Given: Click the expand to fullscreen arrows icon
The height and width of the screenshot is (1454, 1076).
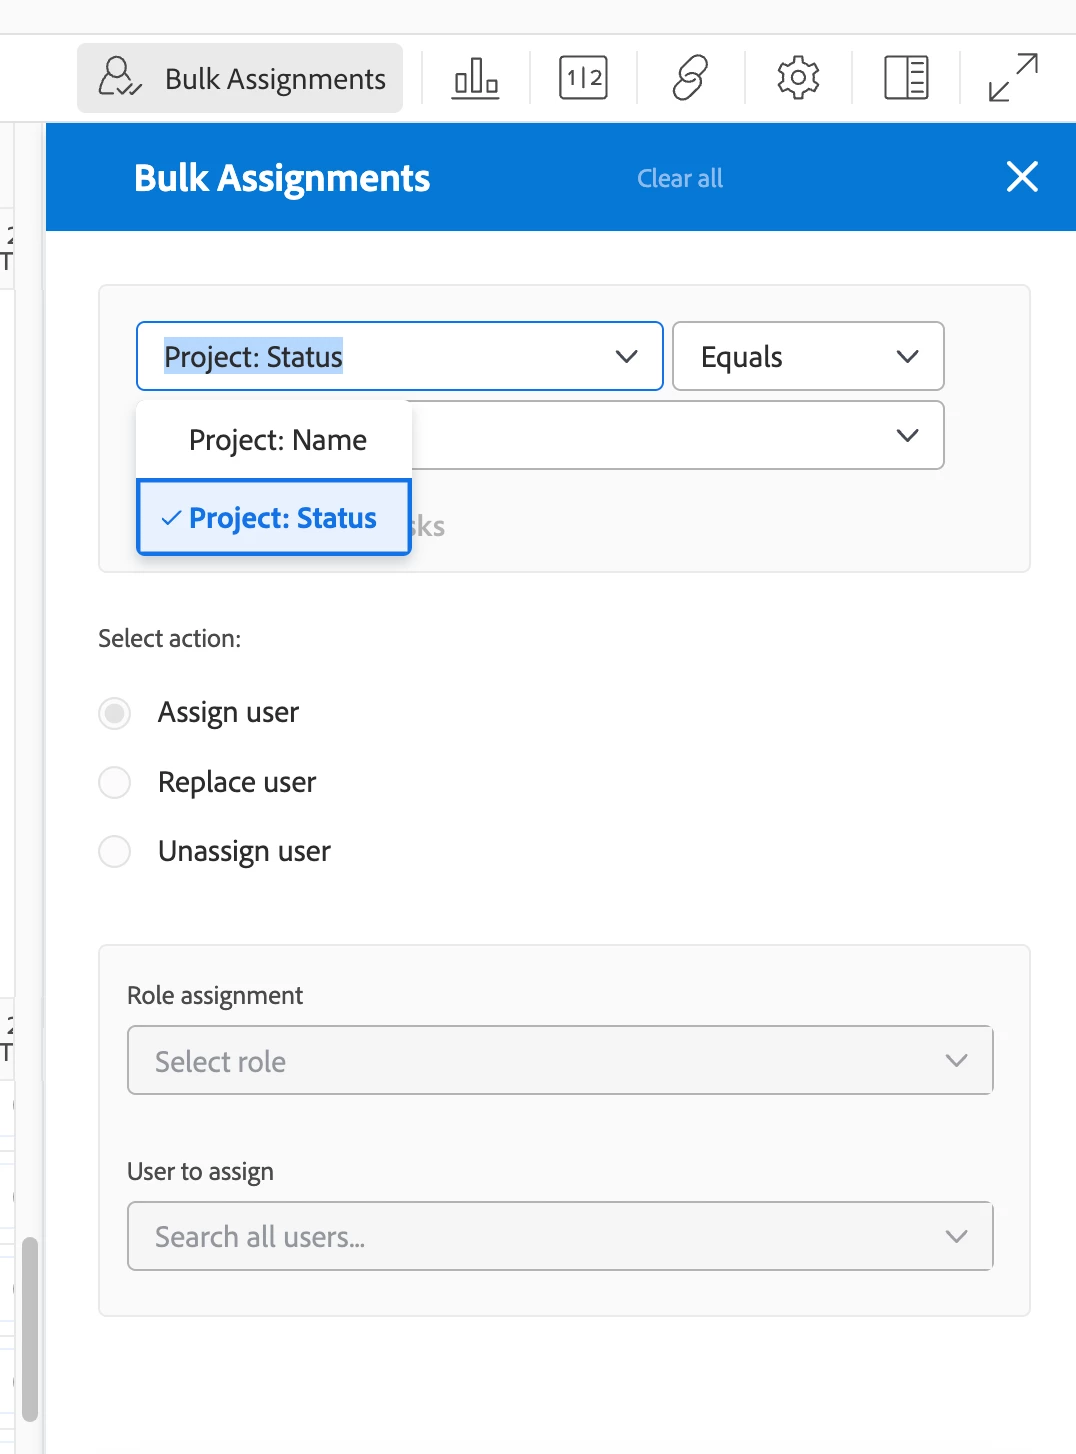Looking at the screenshot, I should (1013, 78).
